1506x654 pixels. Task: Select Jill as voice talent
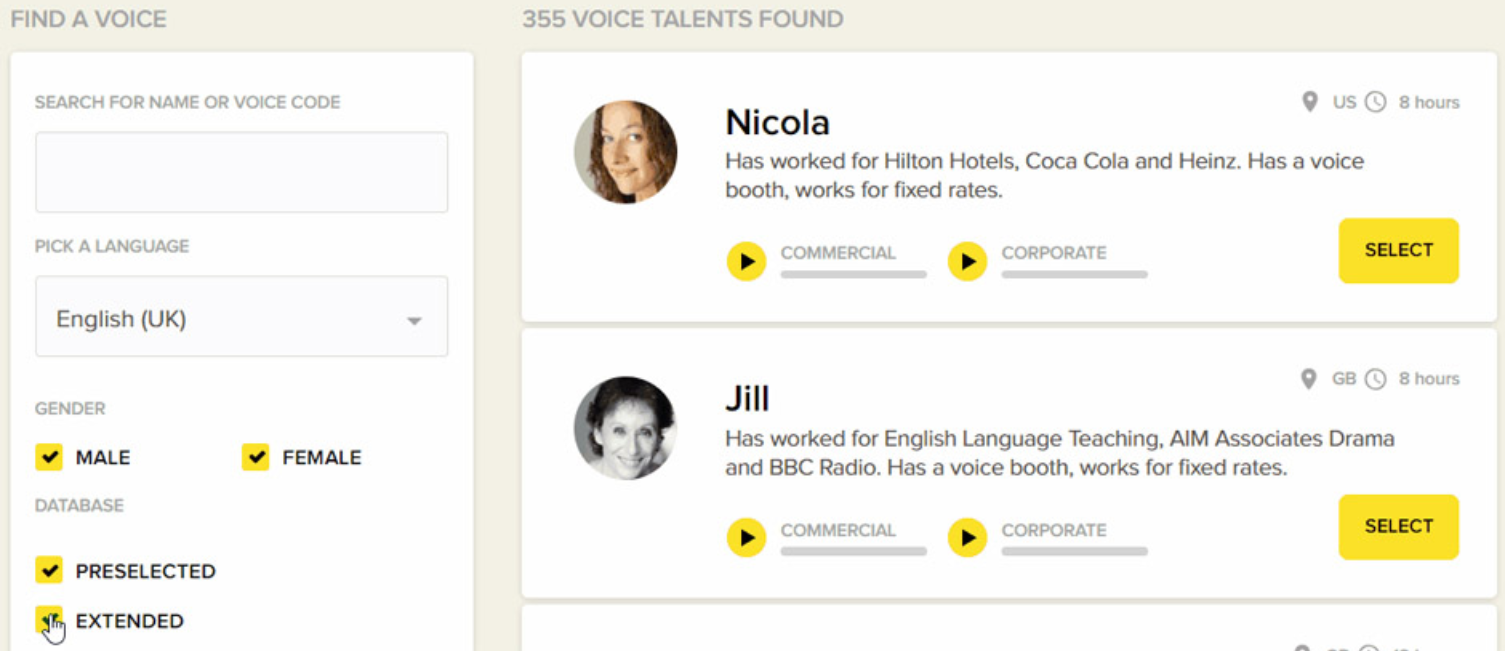click(x=1398, y=527)
